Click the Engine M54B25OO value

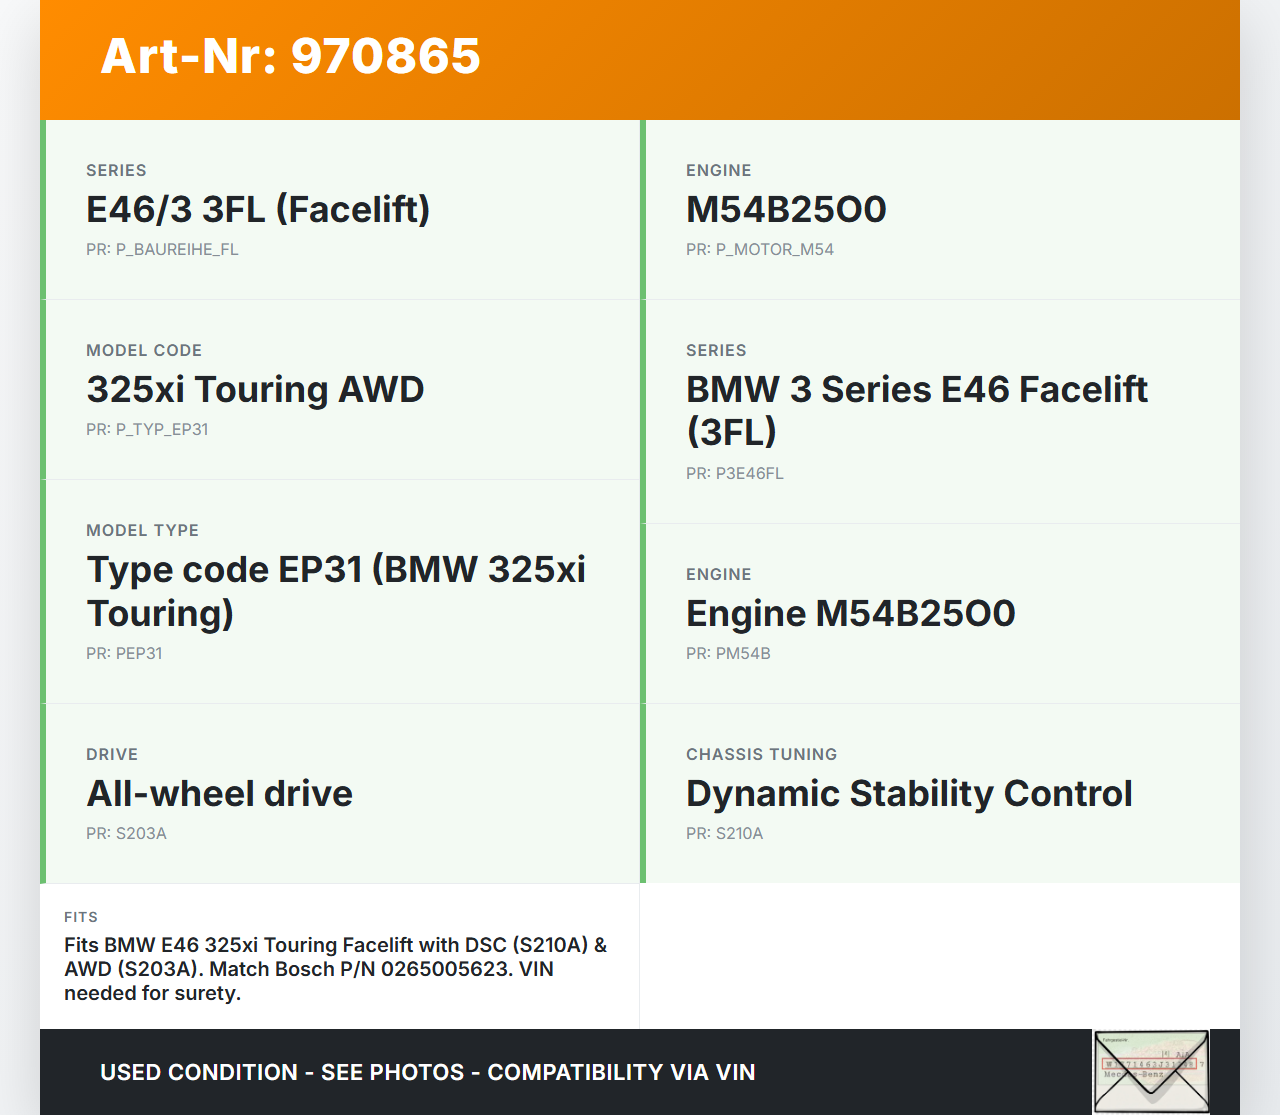click(850, 614)
